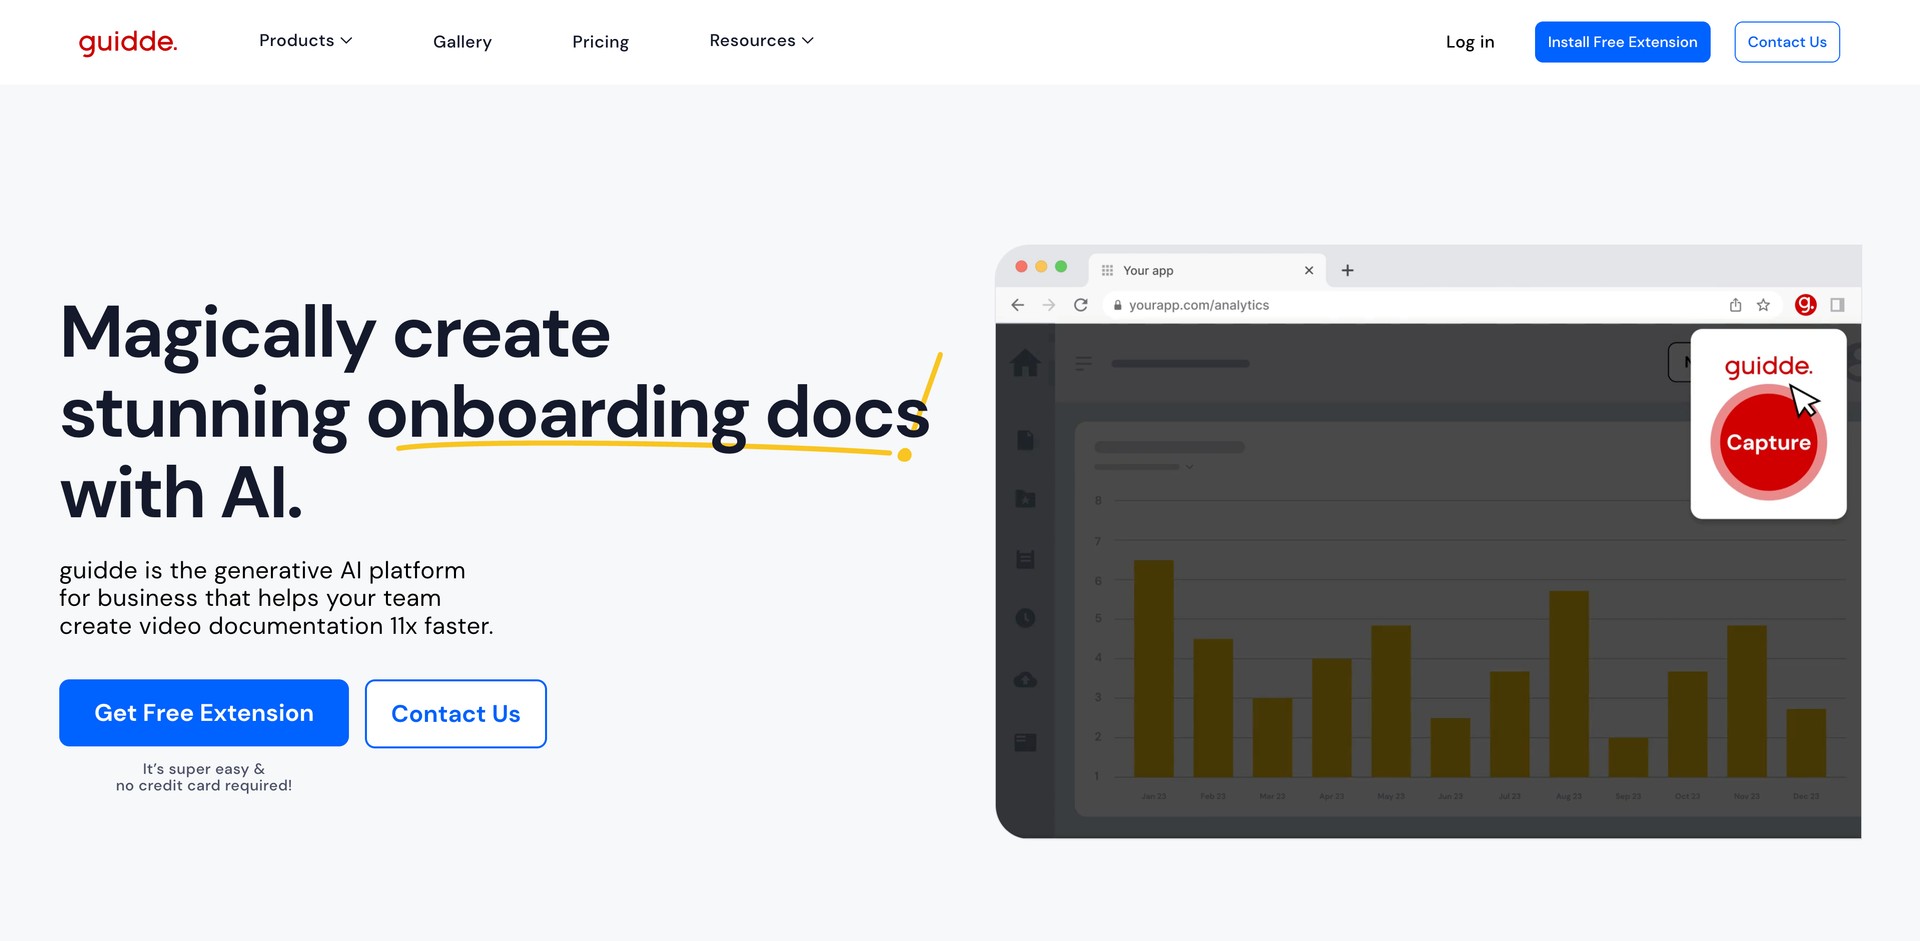The image size is (1920, 941).
Task: Click the red macOS close dot in mock window
Action: click(x=1021, y=266)
